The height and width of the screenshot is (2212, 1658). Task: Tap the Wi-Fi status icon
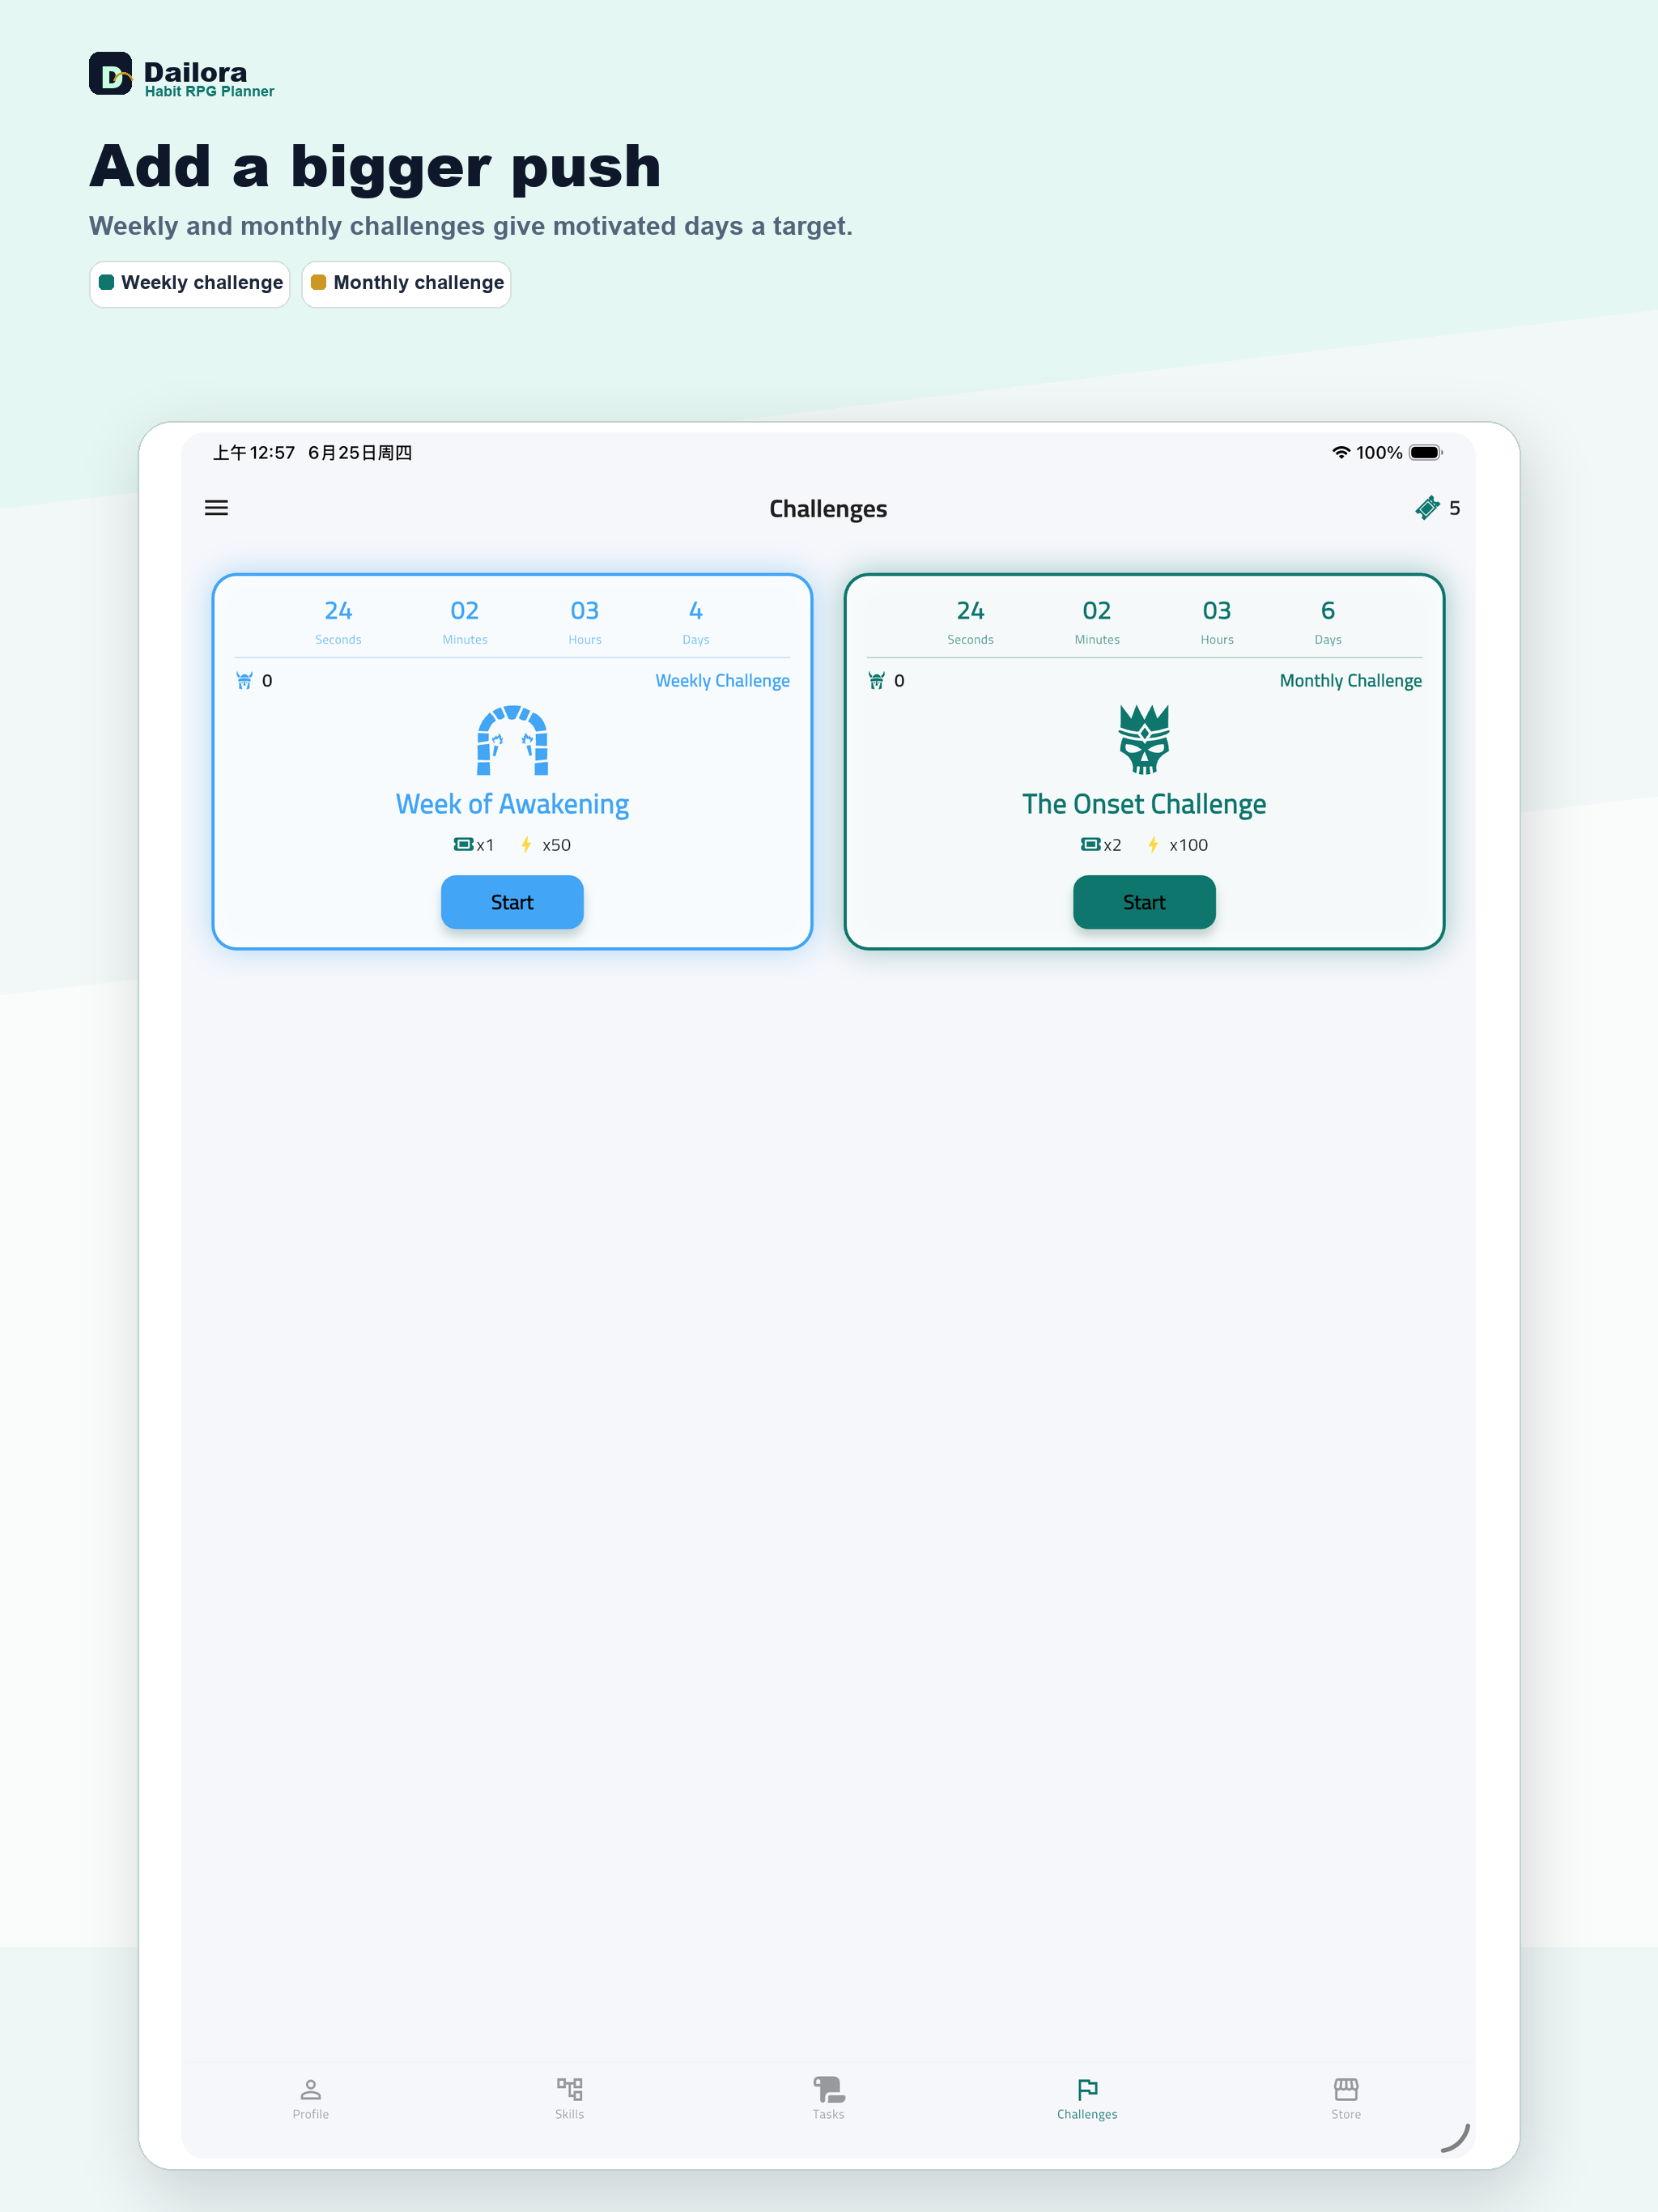tap(1341, 453)
